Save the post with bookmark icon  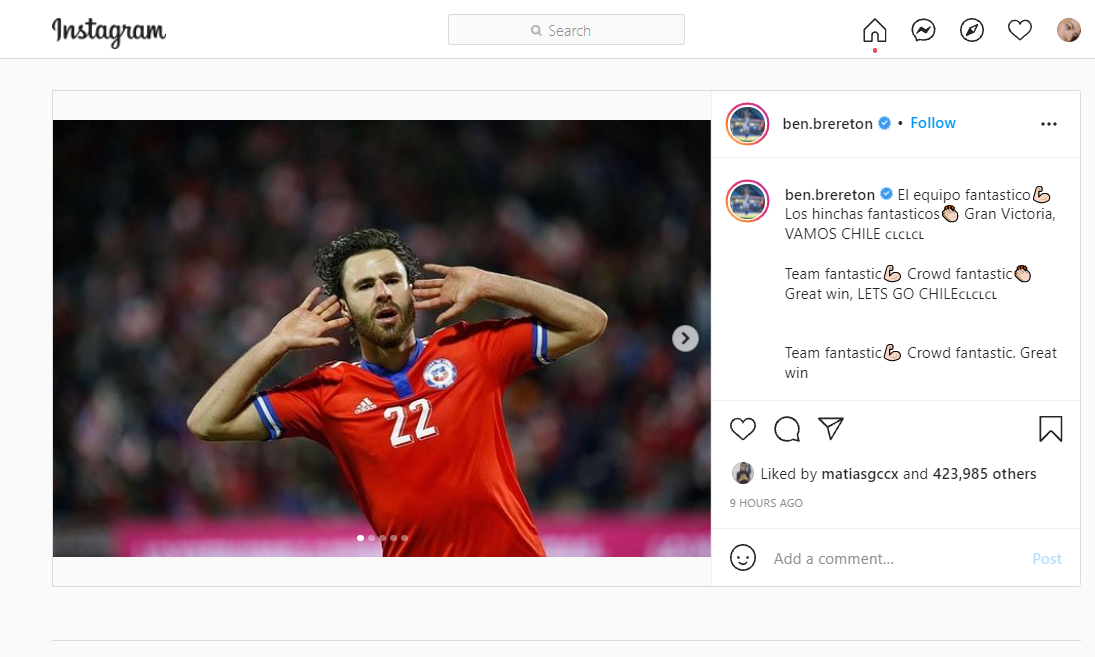[1050, 429]
